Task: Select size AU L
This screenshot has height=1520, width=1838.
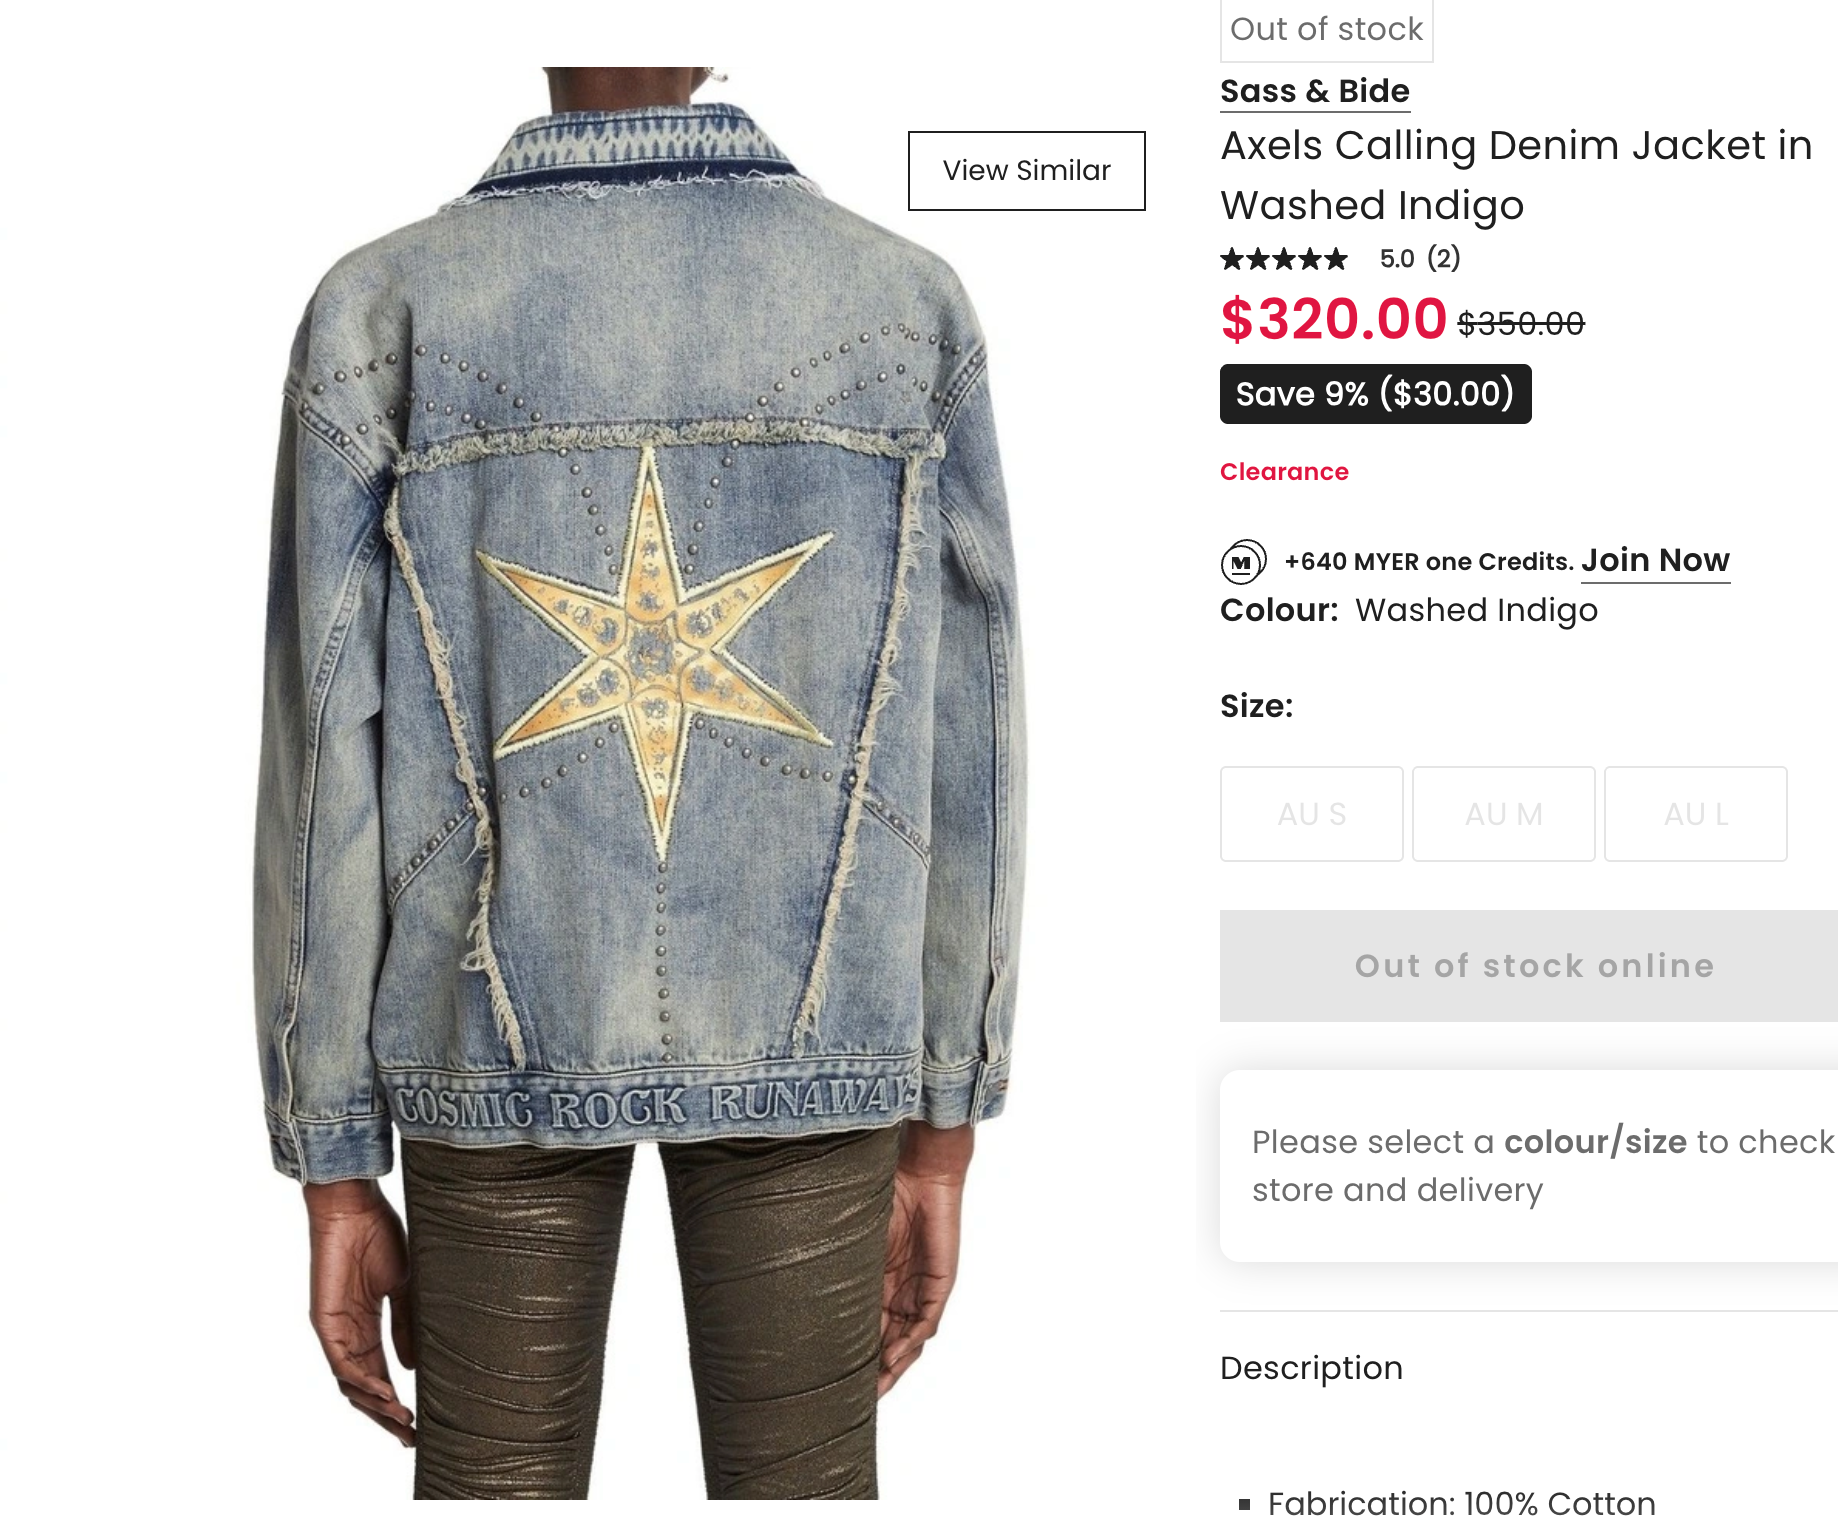Action: click(1695, 814)
